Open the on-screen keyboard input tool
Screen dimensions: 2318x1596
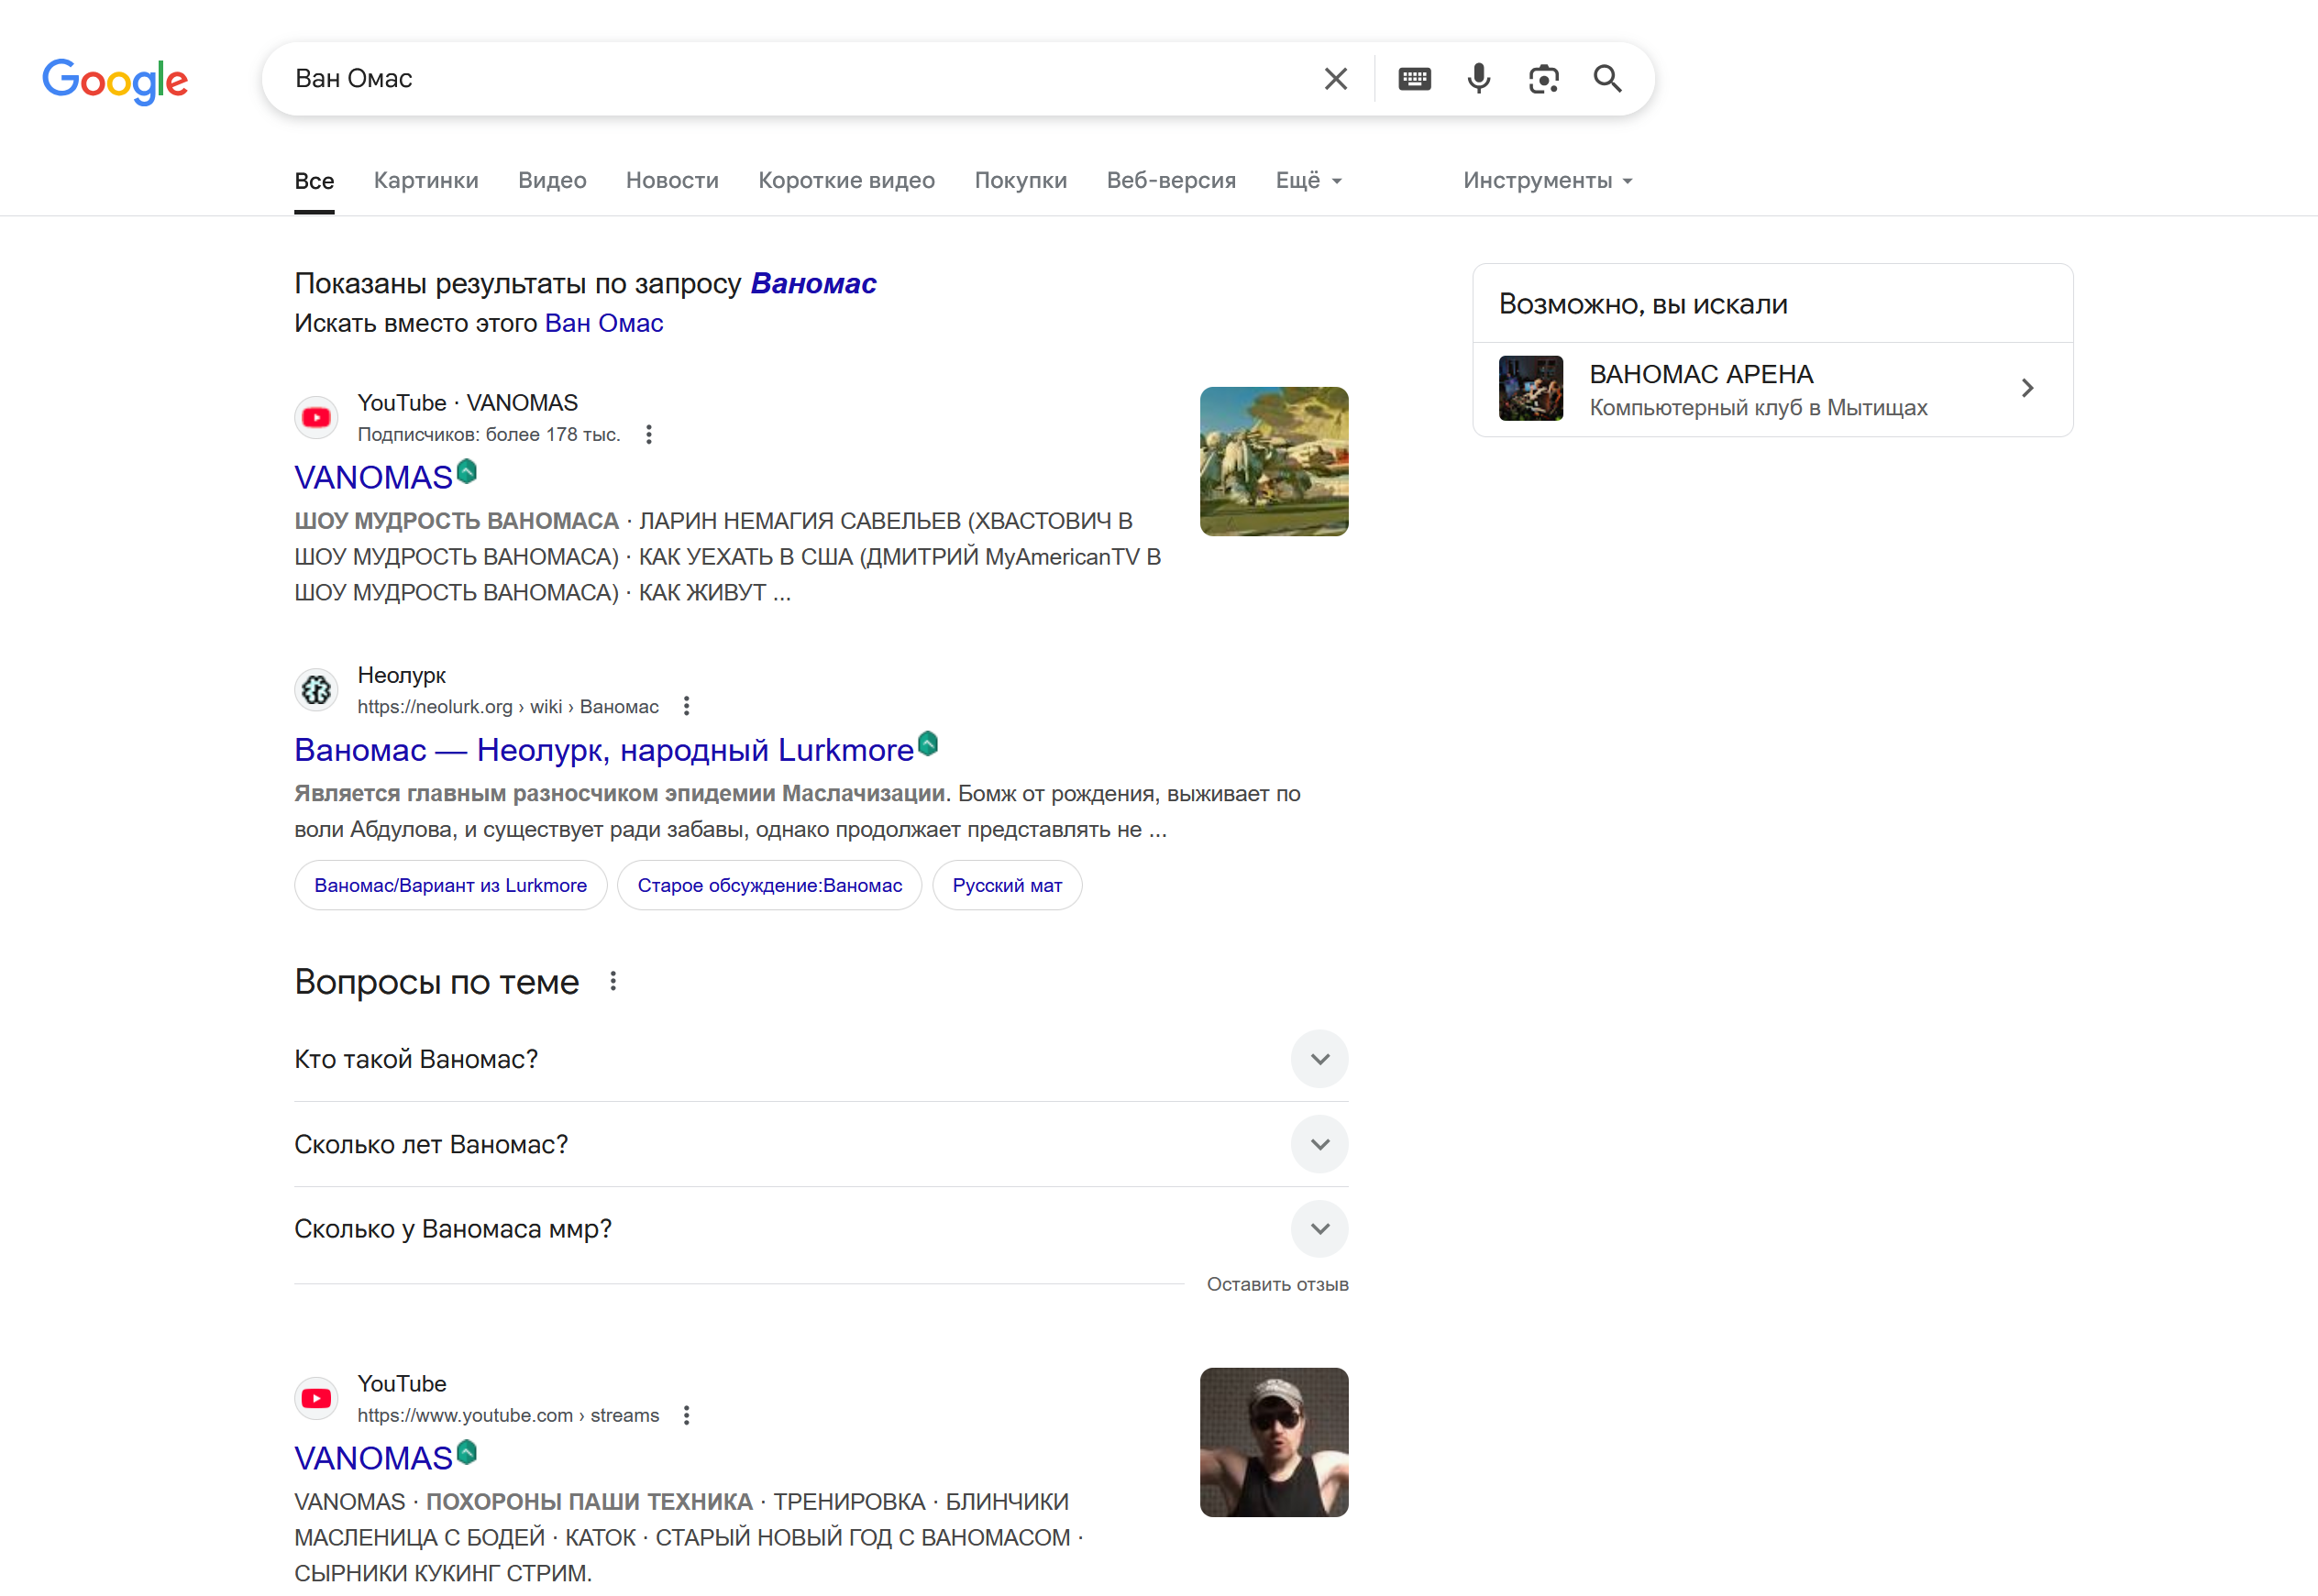tap(1414, 79)
